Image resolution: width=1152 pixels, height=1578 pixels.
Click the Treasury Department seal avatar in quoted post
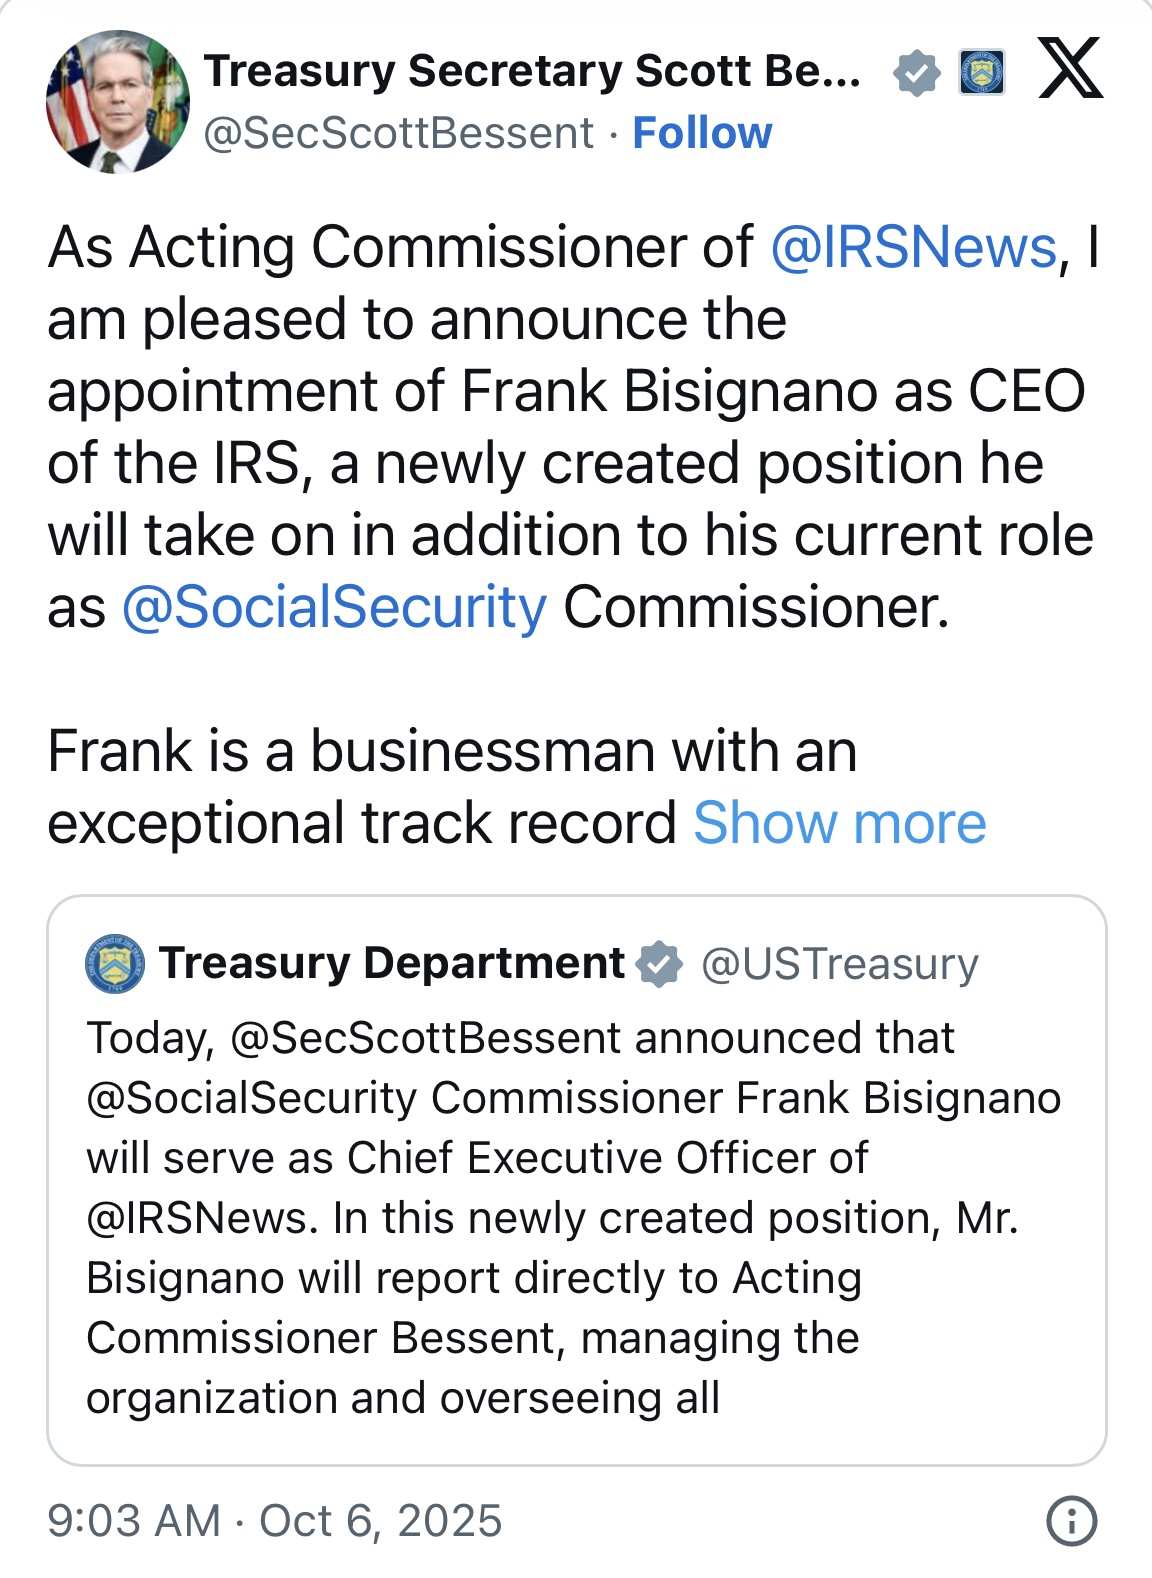[x=115, y=964]
